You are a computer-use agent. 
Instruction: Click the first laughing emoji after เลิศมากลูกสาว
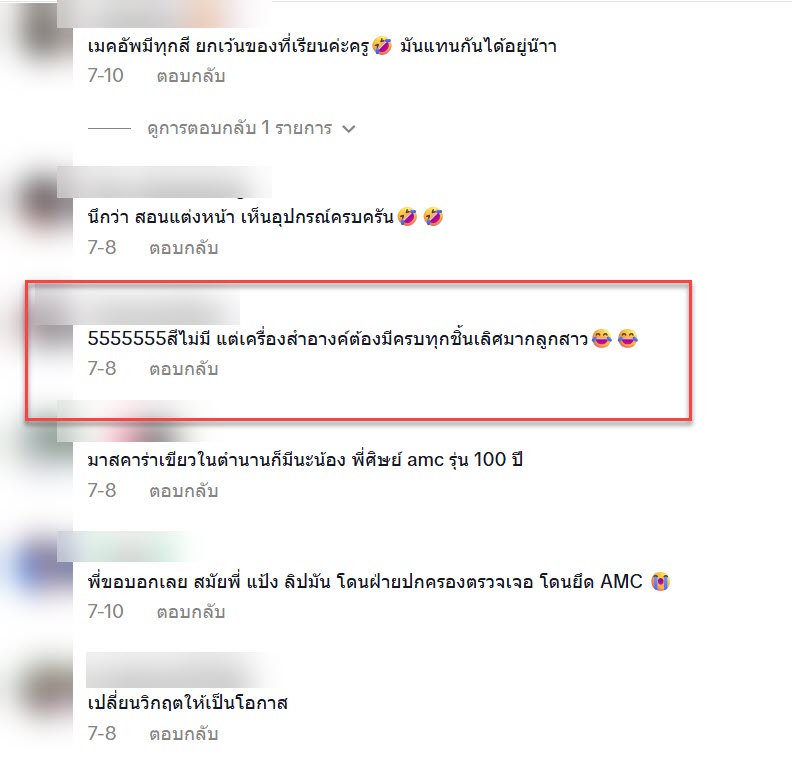(x=601, y=339)
